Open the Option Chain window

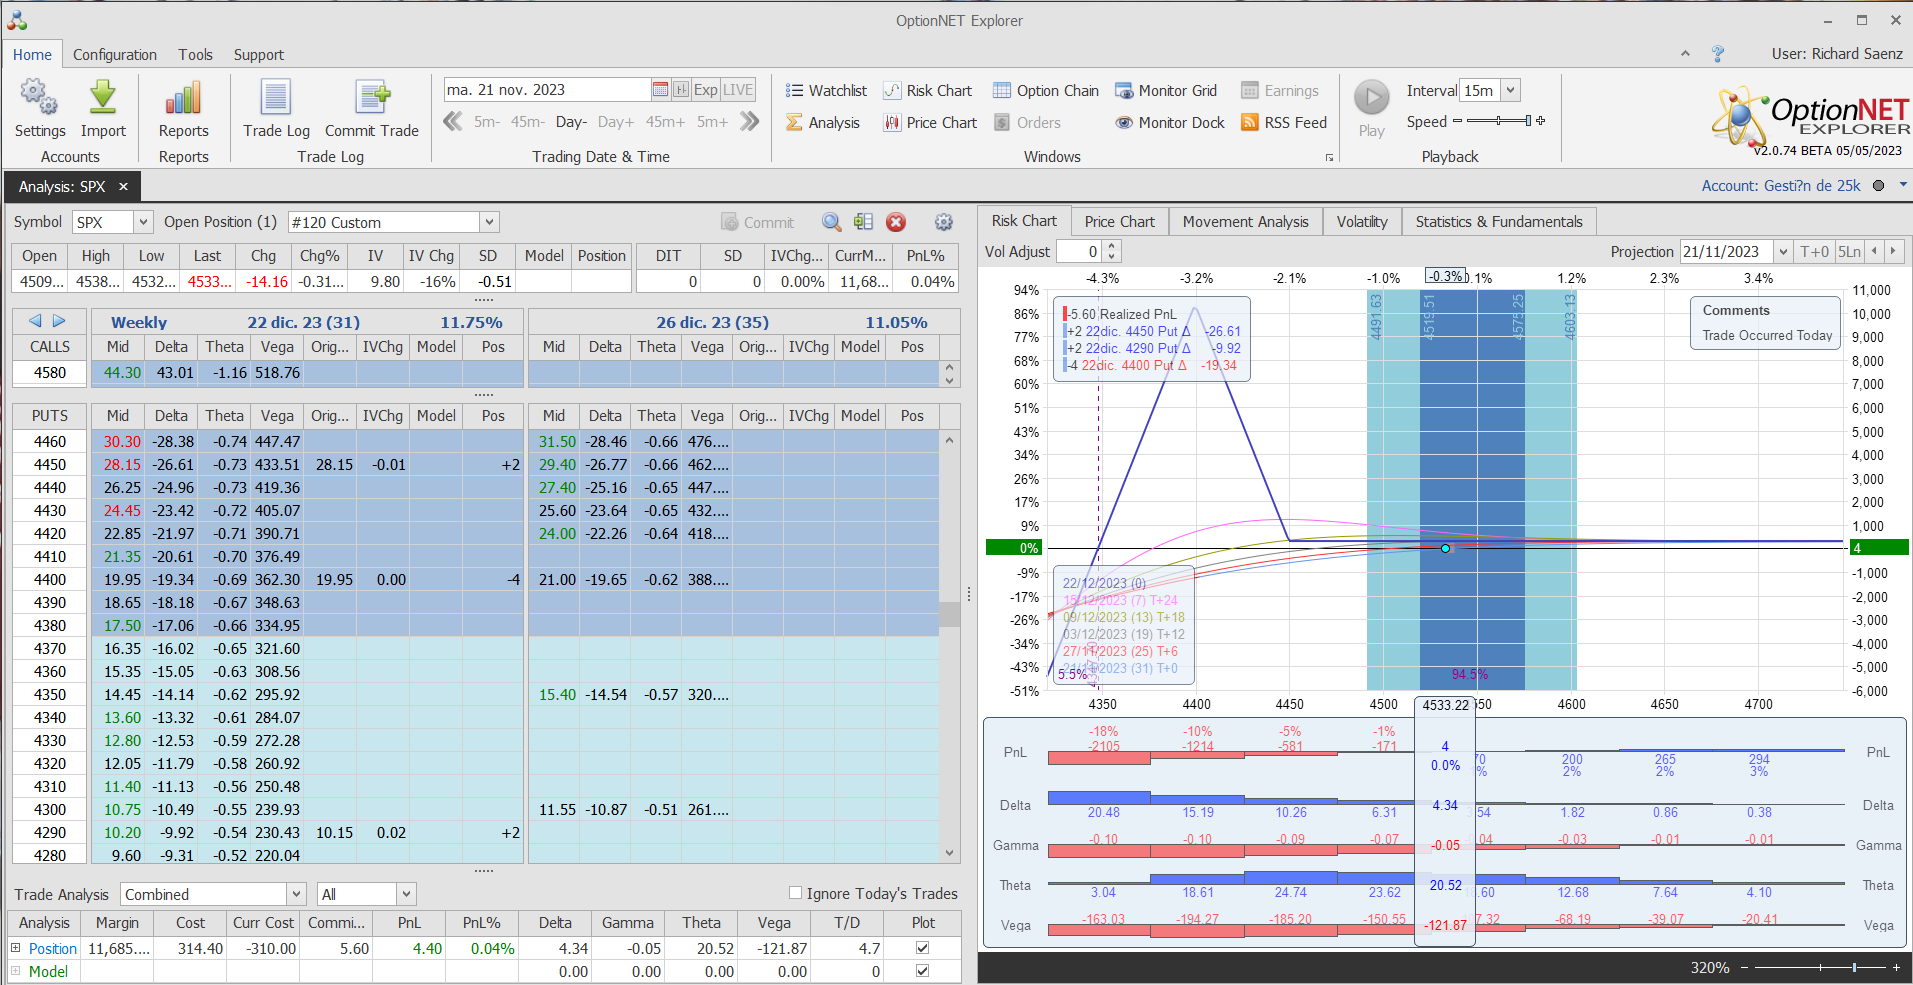(x=1046, y=91)
